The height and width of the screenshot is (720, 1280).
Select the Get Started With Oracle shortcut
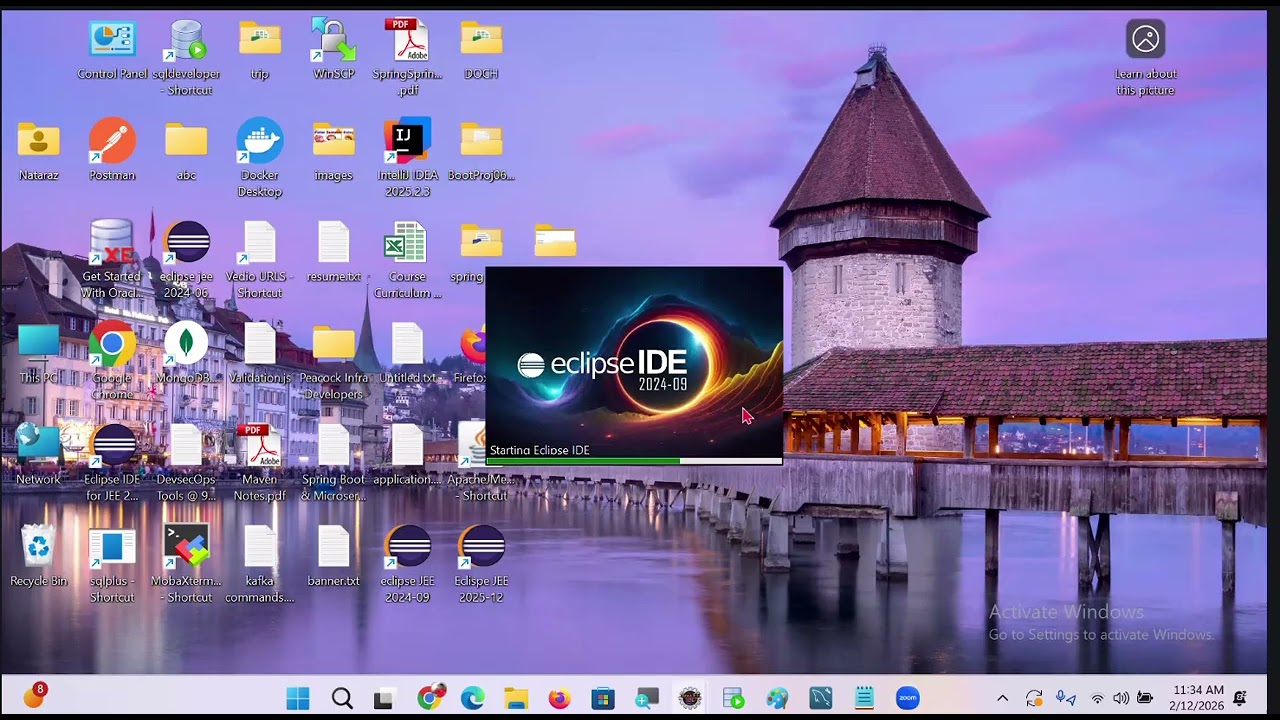click(112, 260)
